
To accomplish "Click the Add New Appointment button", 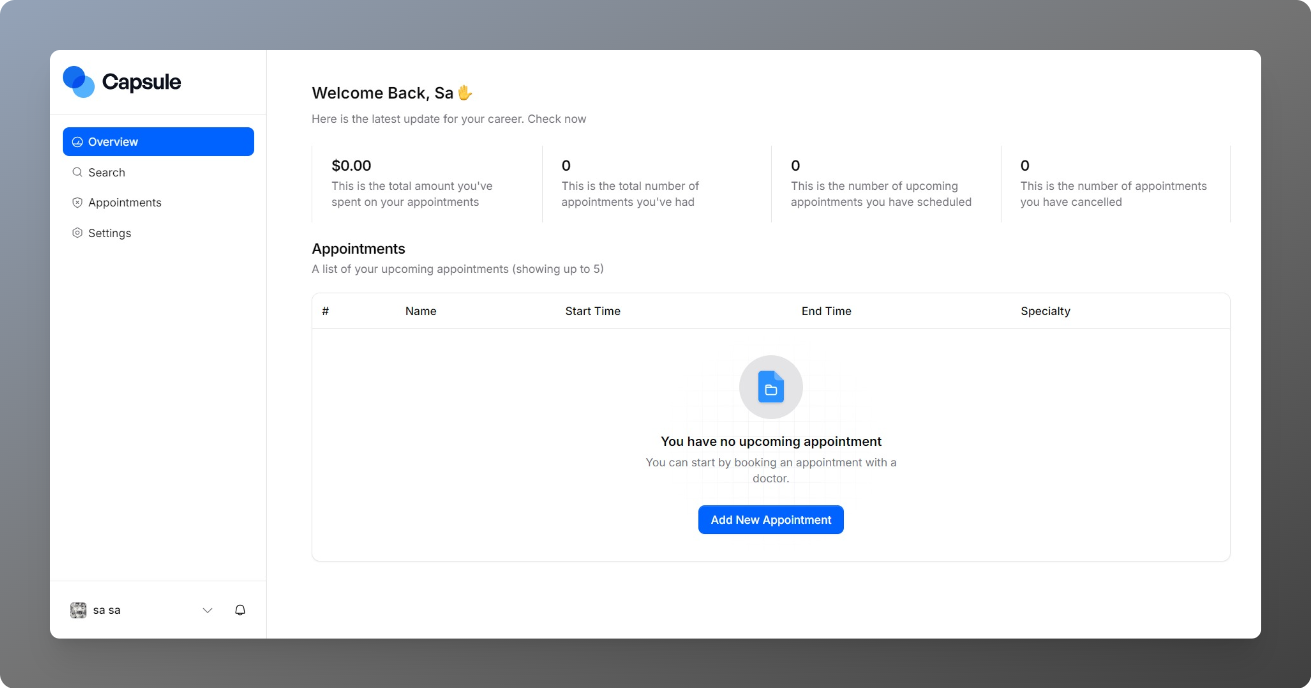I will click(x=770, y=519).
